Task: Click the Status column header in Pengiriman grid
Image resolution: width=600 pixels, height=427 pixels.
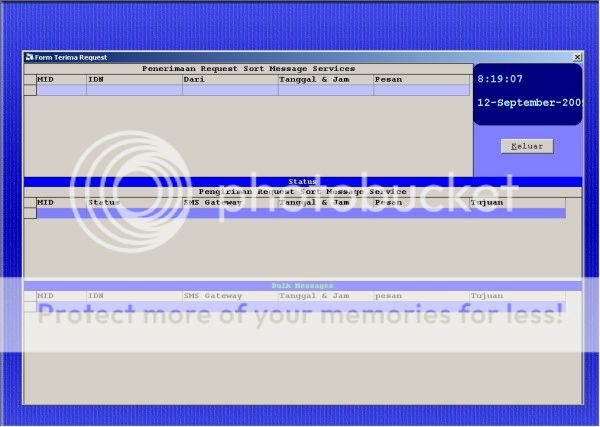Action: 134,203
